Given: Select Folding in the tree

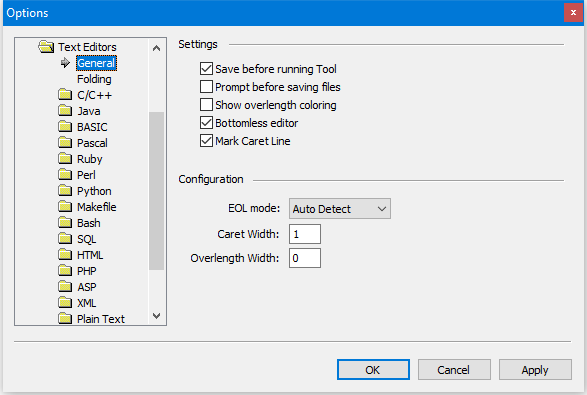Looking at the screenshot, I should point(94,79).
